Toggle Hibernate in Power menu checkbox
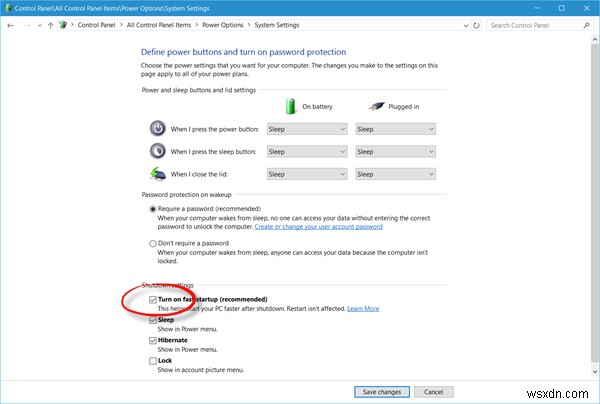600x404 pixels. pyautogui.click(x=153, y=340)
